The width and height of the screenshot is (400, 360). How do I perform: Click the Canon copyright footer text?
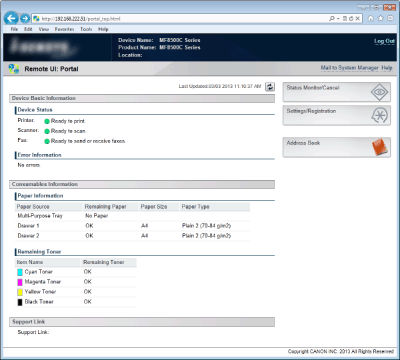click(341, 352)
